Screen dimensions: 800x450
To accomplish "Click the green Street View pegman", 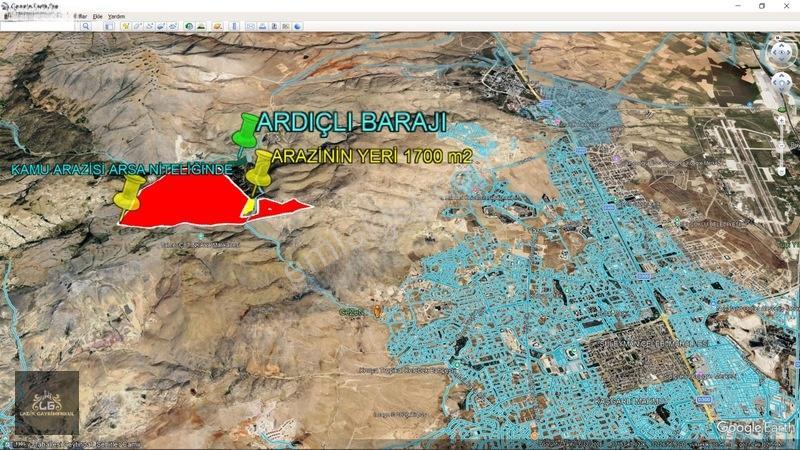I will coord(782,110).
